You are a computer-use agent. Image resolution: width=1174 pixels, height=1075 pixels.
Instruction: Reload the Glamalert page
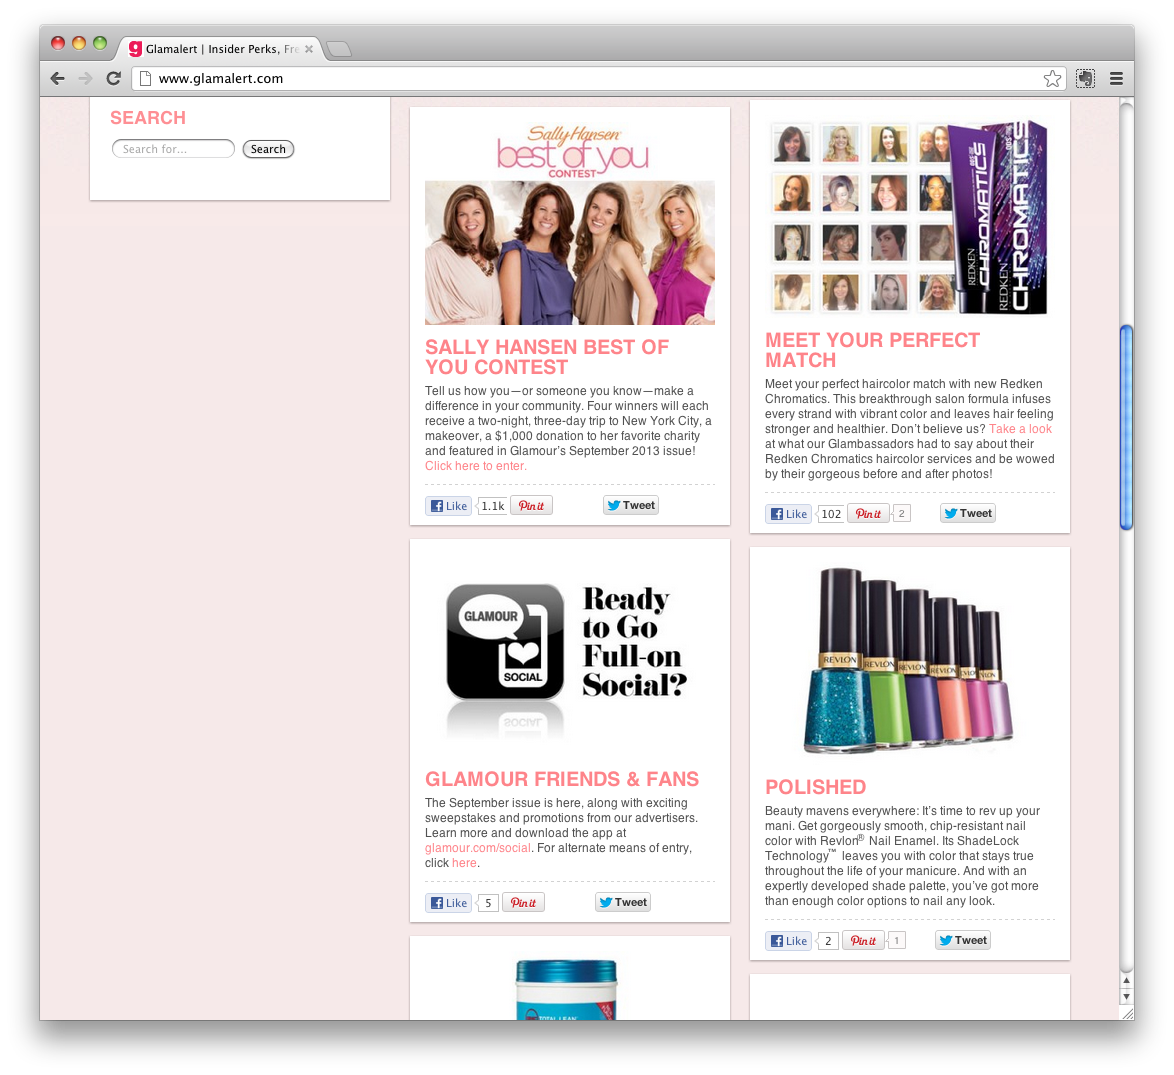point(114,79)
